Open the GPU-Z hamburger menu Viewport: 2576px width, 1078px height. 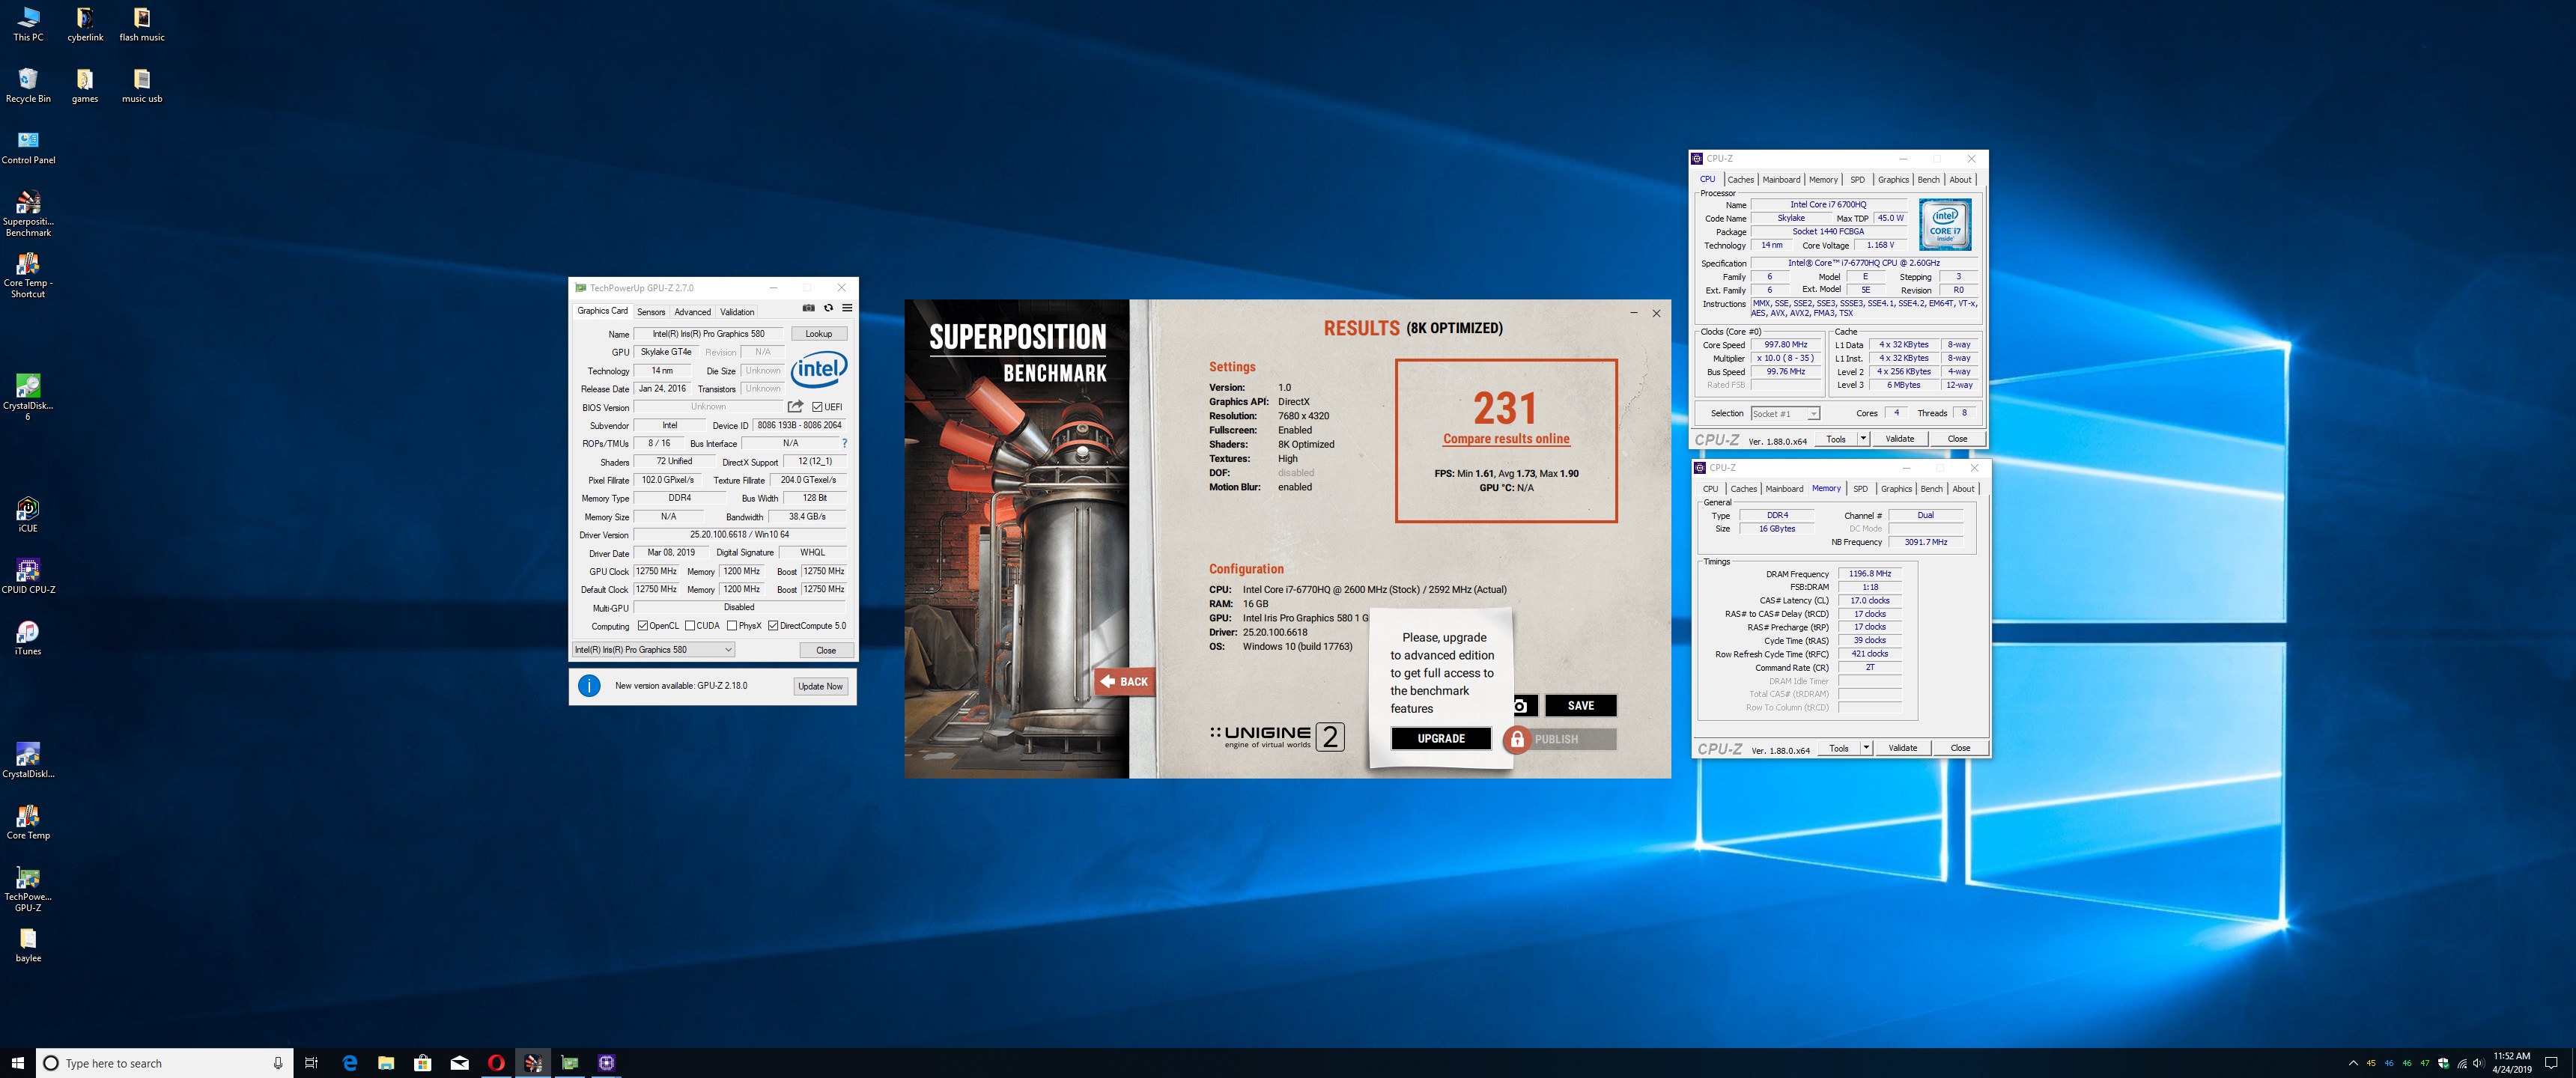(x=847, y=308)
